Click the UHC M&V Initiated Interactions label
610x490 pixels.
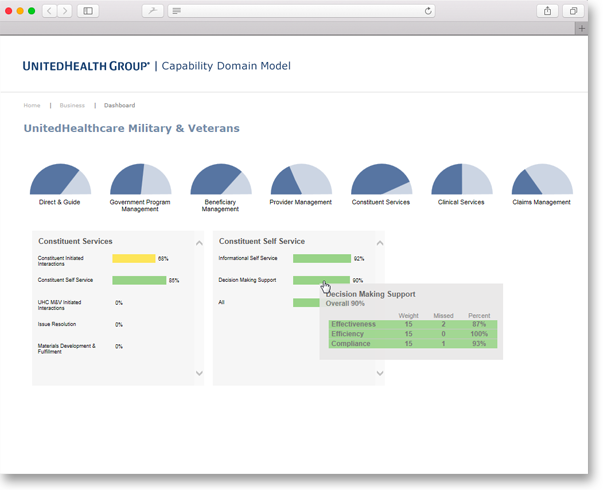[x=60, y=305]
